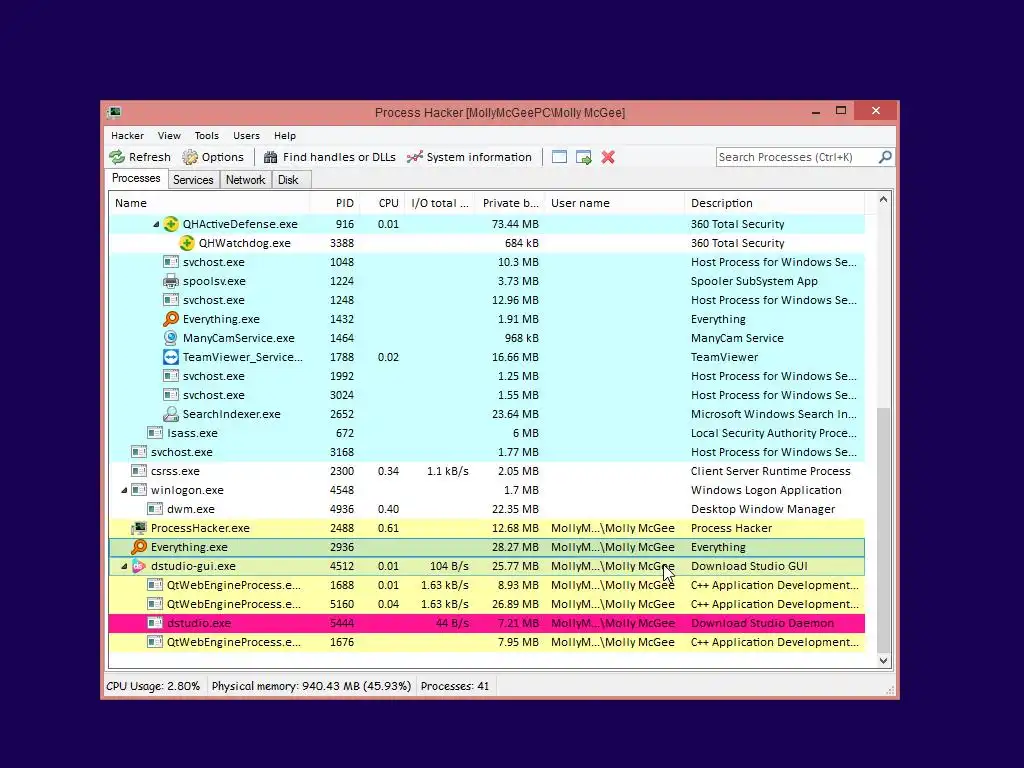Open the Hacker menu

pyautogui.click(x=127, y=136)
